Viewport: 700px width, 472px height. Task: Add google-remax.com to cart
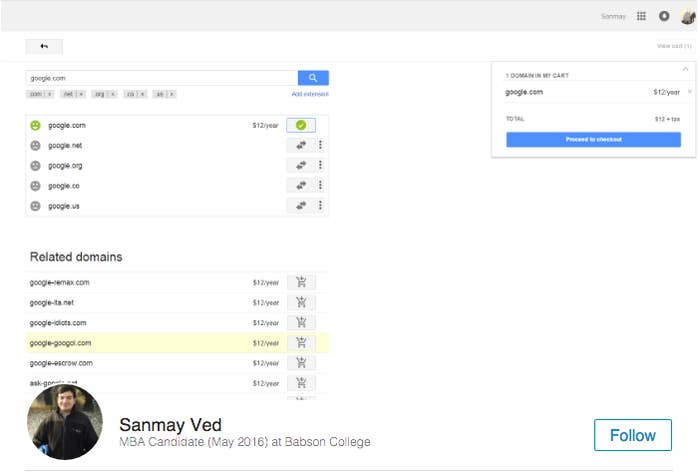tap(301, 282)
